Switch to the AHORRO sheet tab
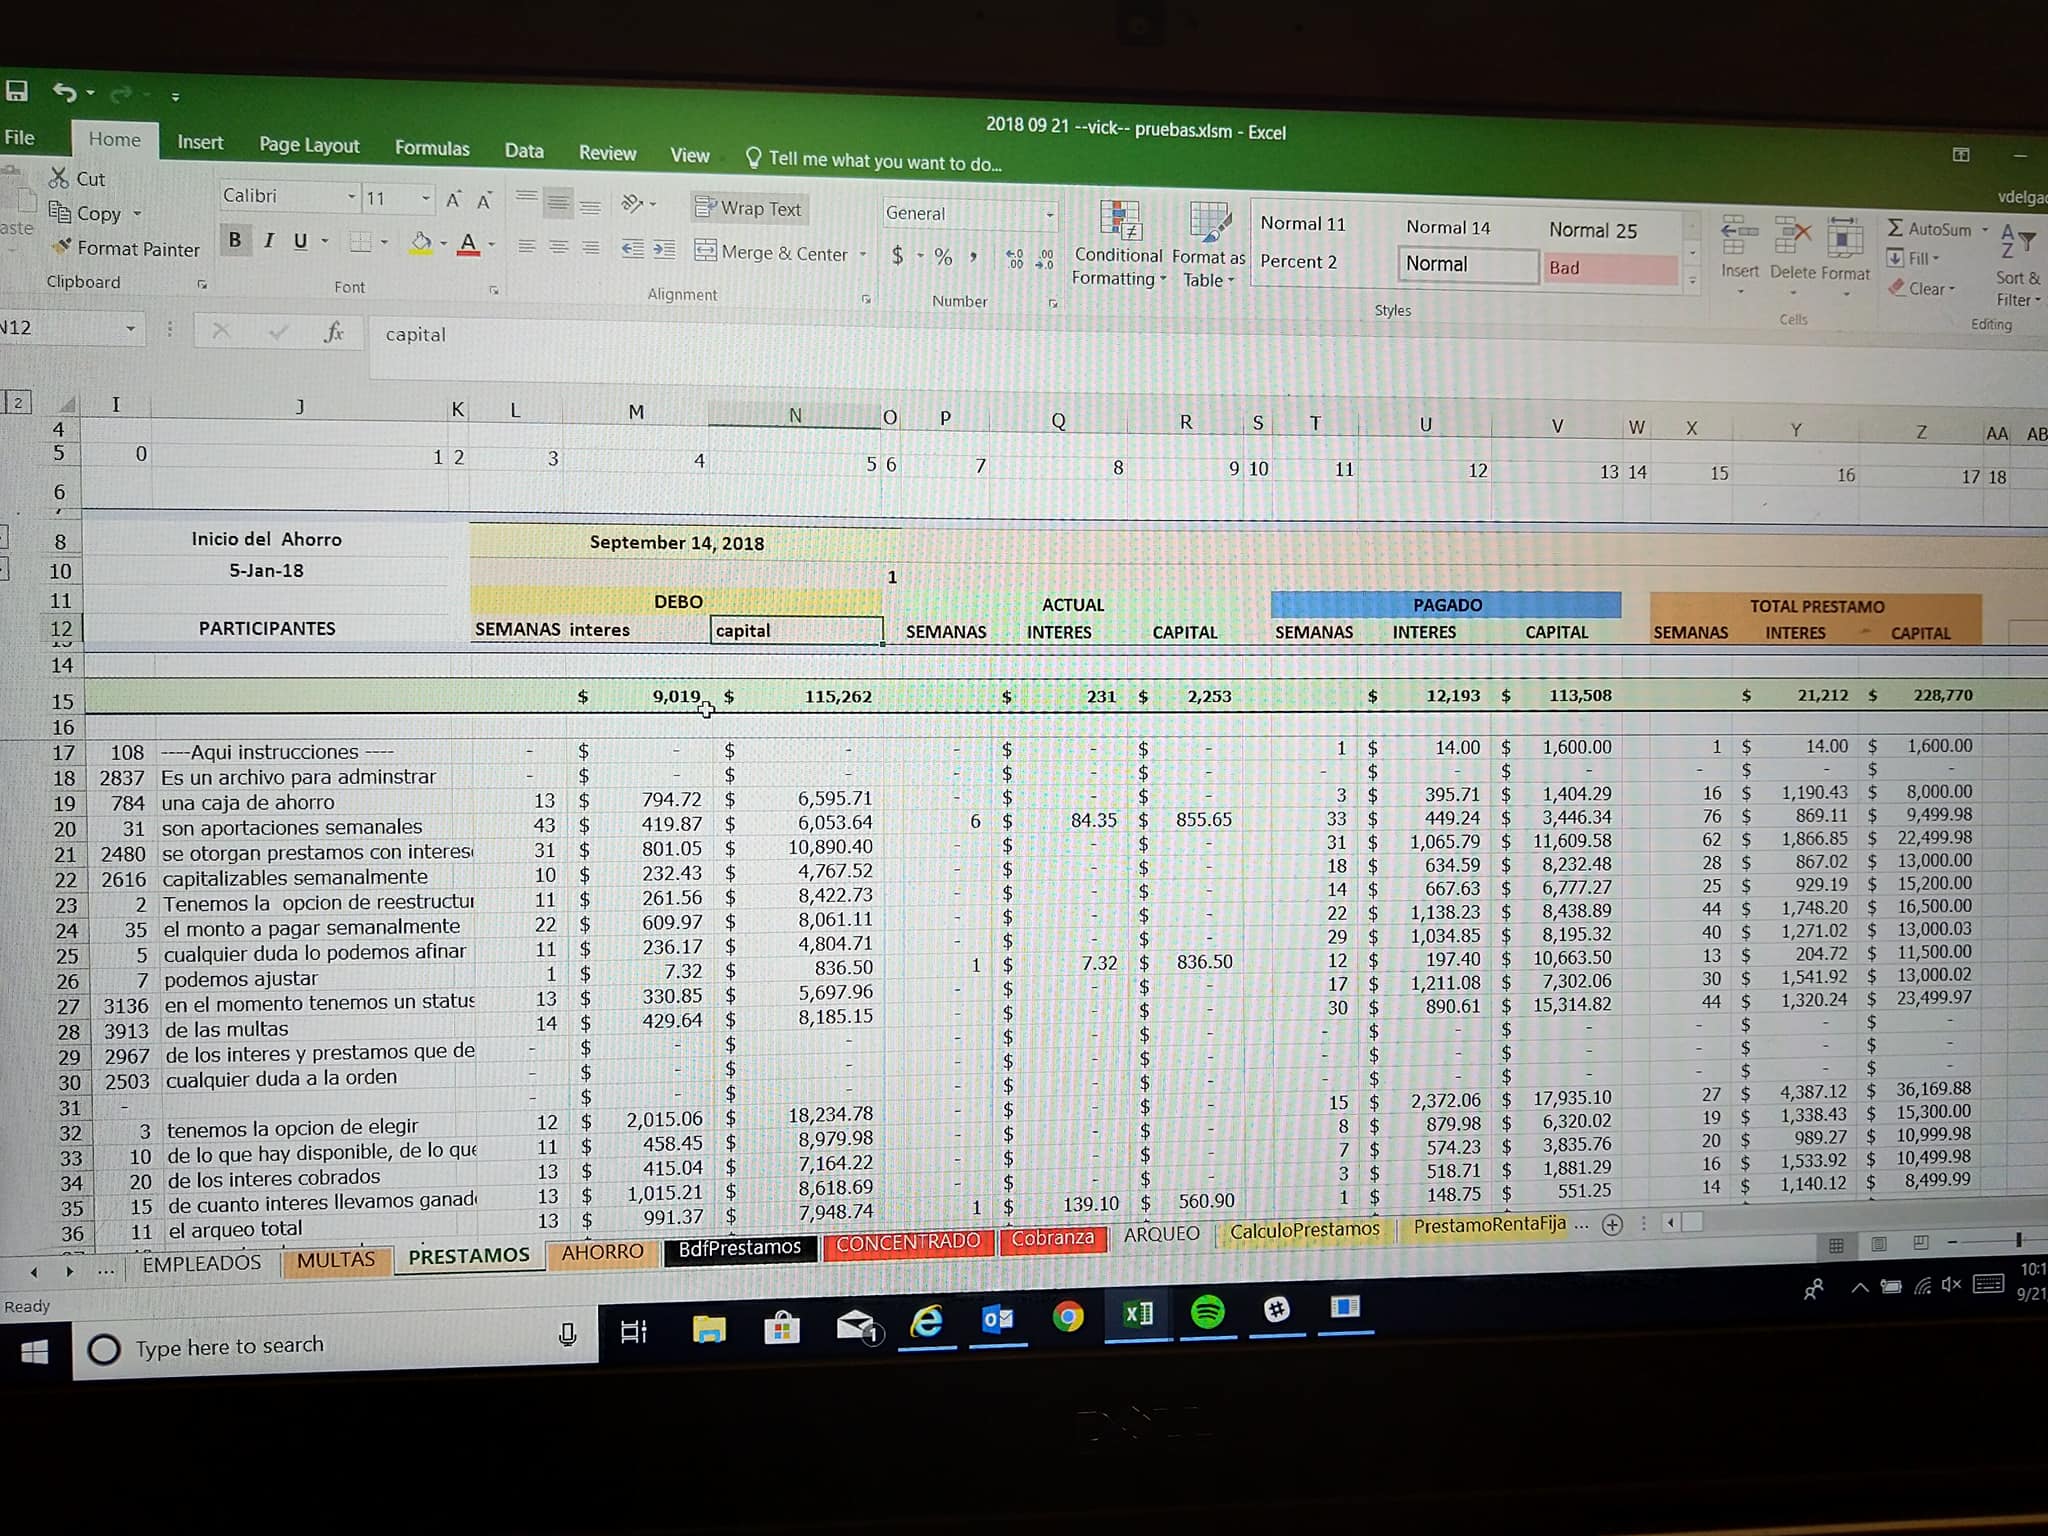This screenshot has height=1536, width=2048. click(x=602, y=1252)
